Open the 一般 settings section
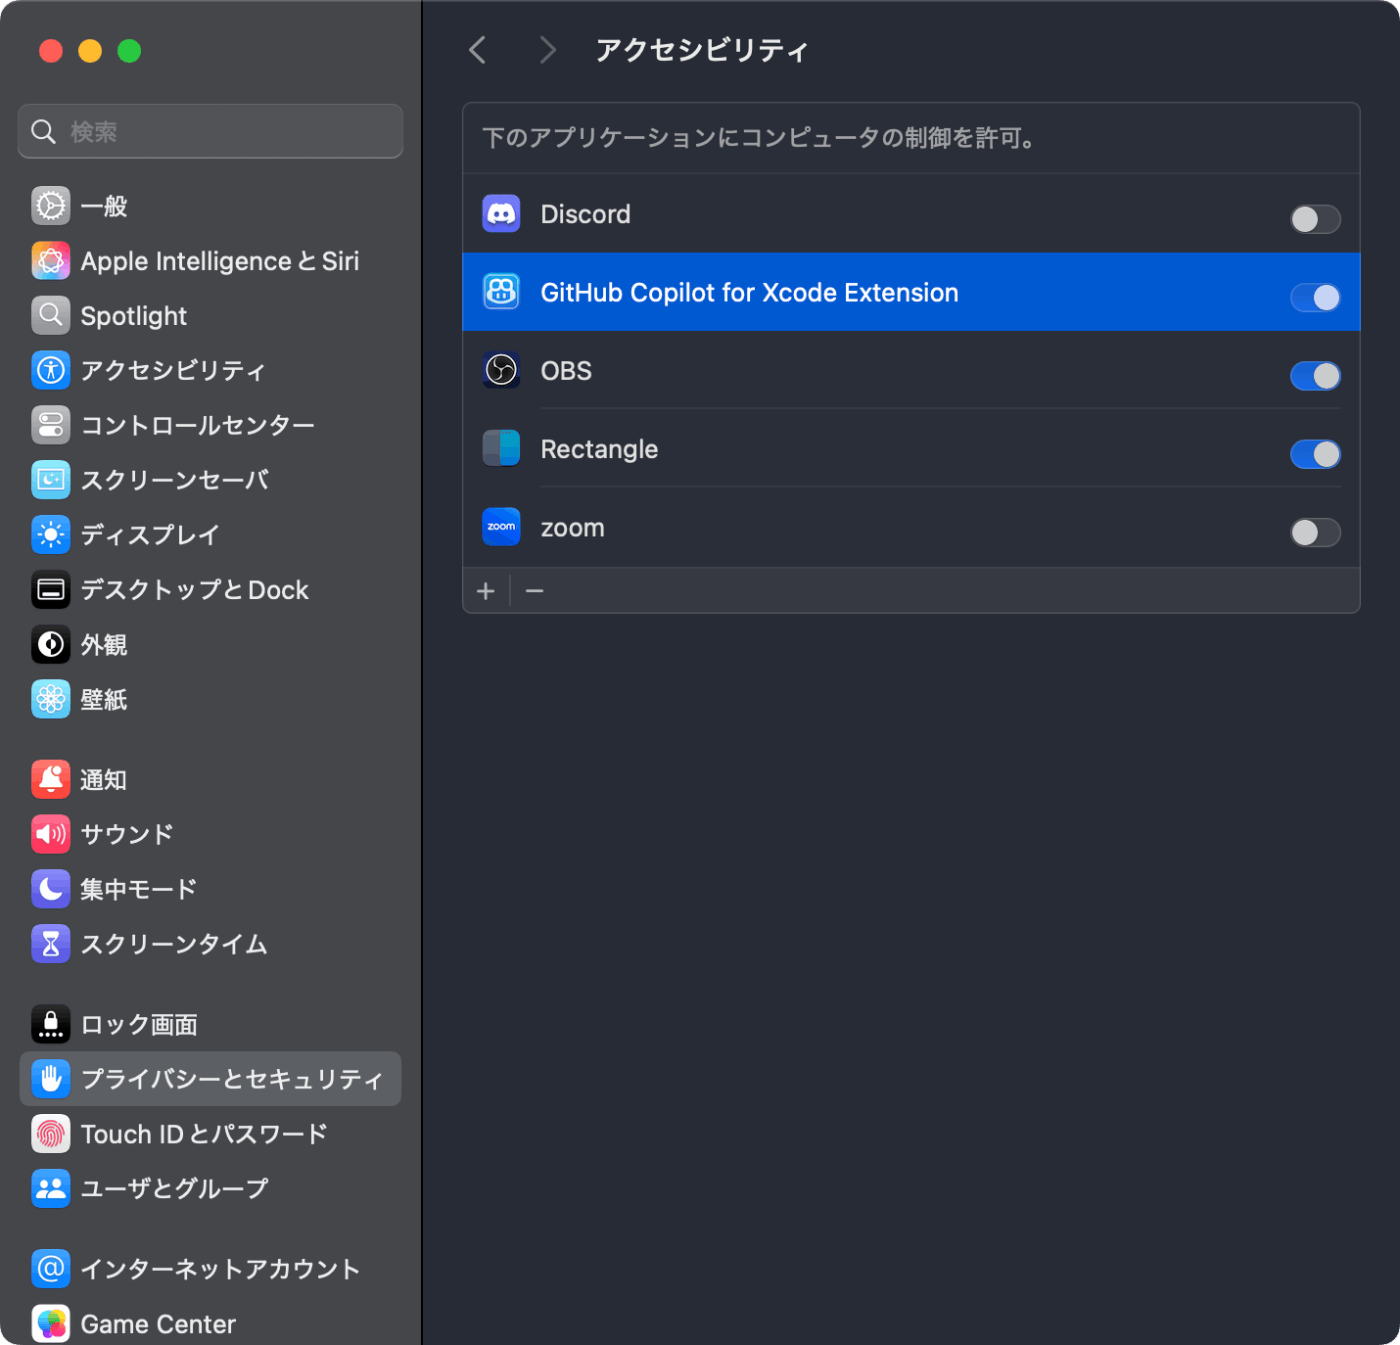The width and height of the screenshot is (1400, 1345). [104, 207]
